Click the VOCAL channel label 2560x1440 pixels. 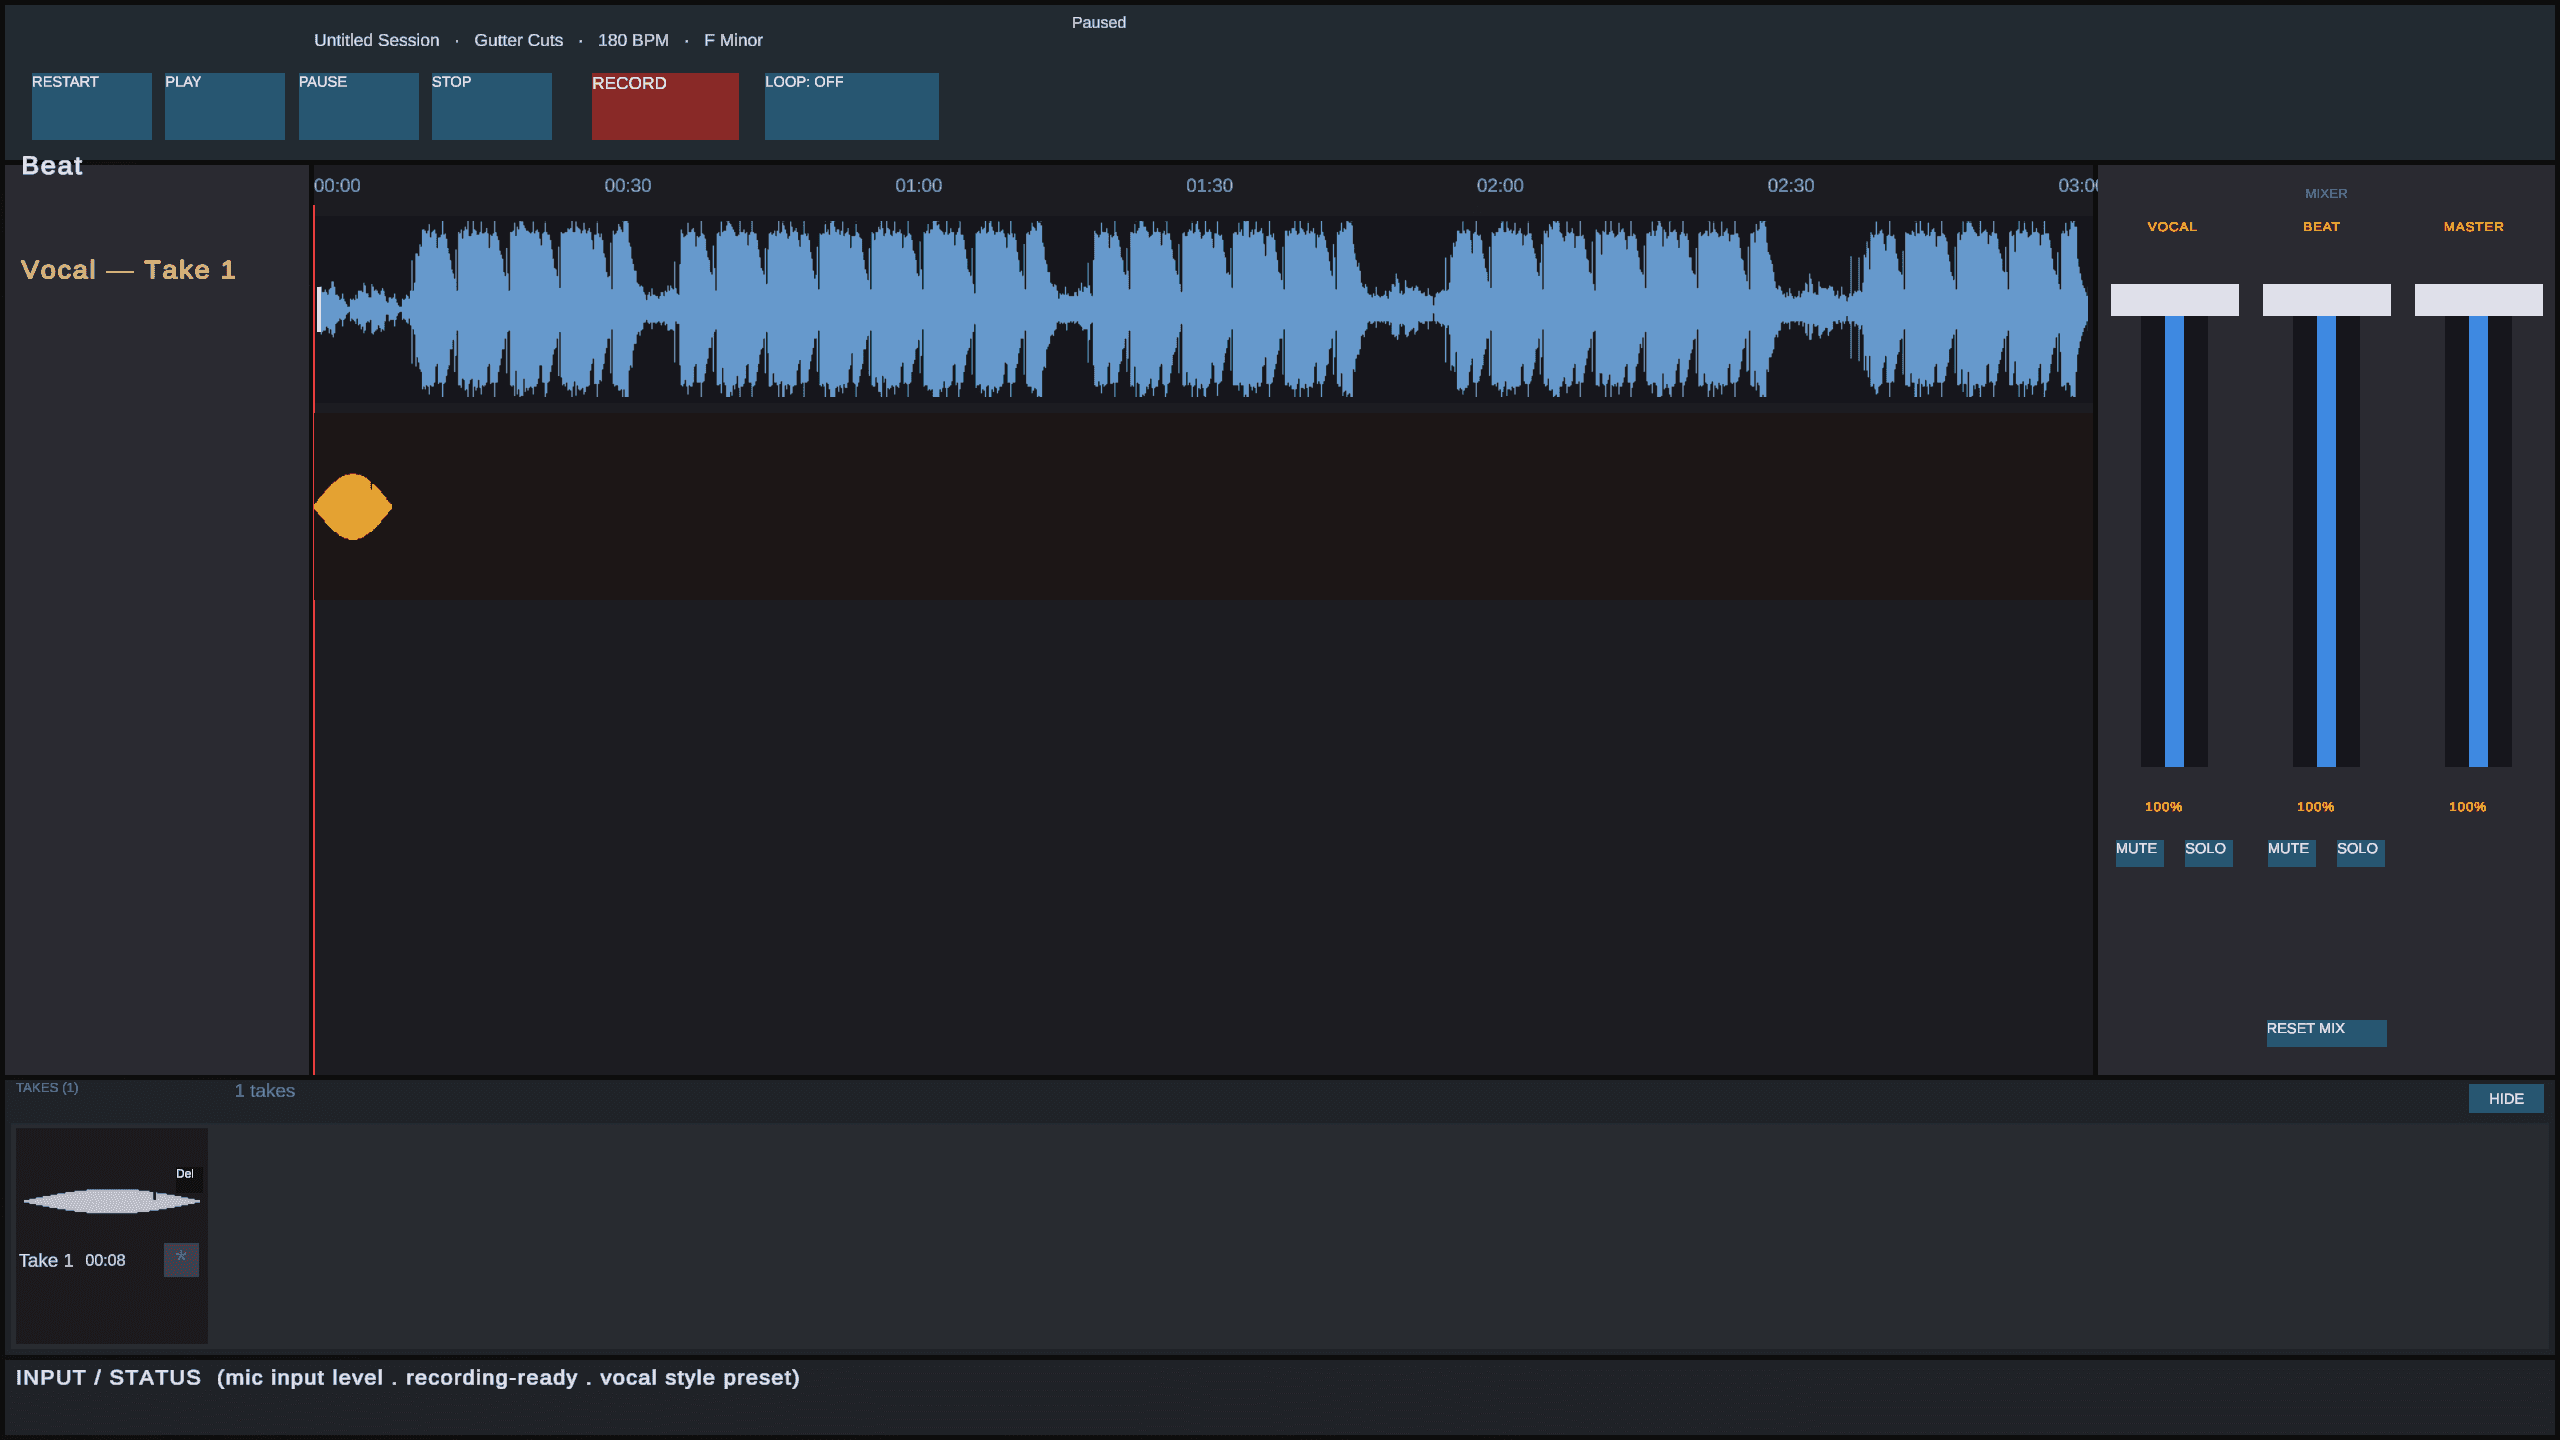coord(2172,227)
